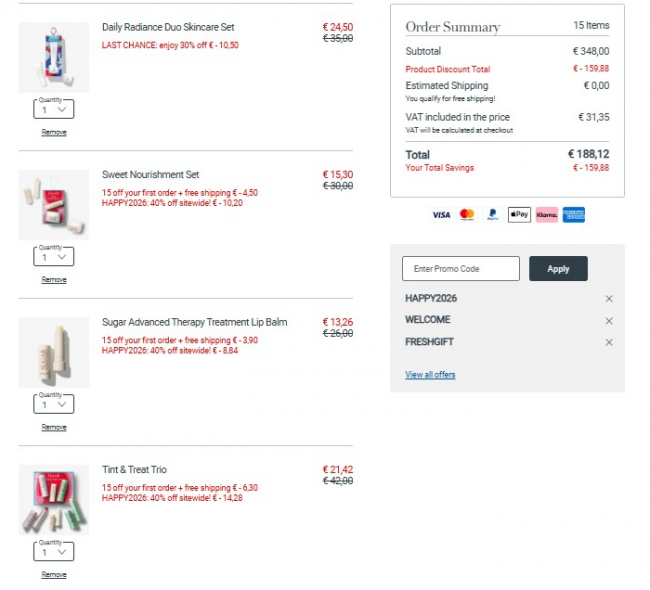Remove Tint & Treat Trio from cart
The image size is (650, 590).
point(54,575)
